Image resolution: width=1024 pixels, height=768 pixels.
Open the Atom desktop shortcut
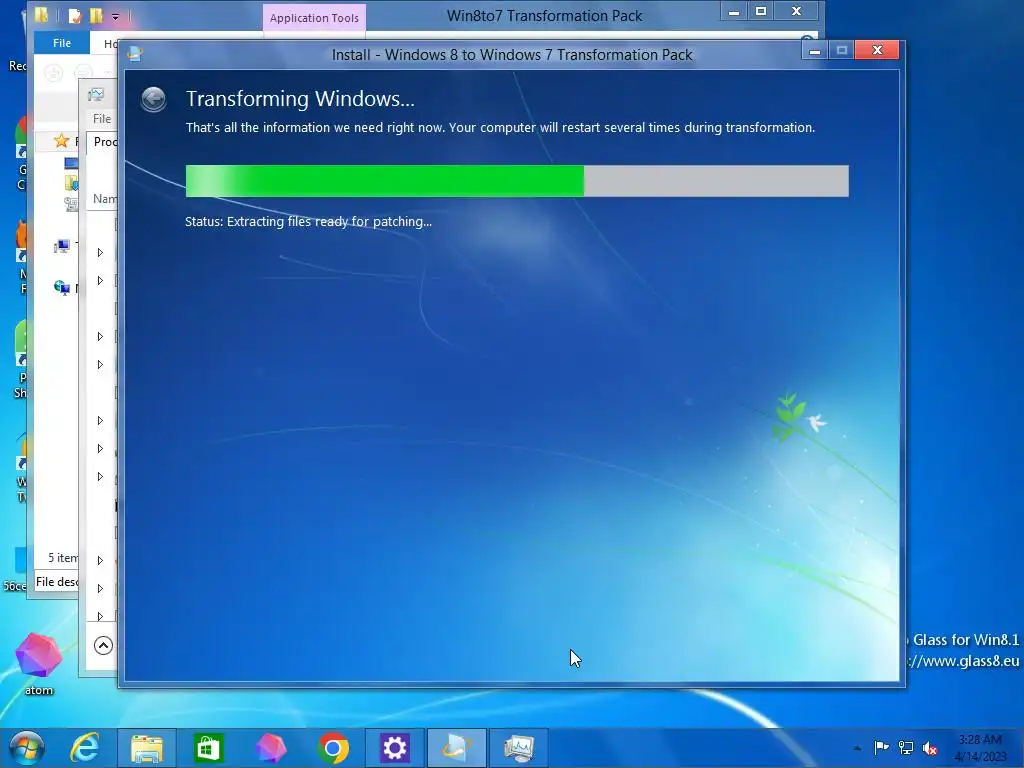pyautogui.click(x=39, y=664)
